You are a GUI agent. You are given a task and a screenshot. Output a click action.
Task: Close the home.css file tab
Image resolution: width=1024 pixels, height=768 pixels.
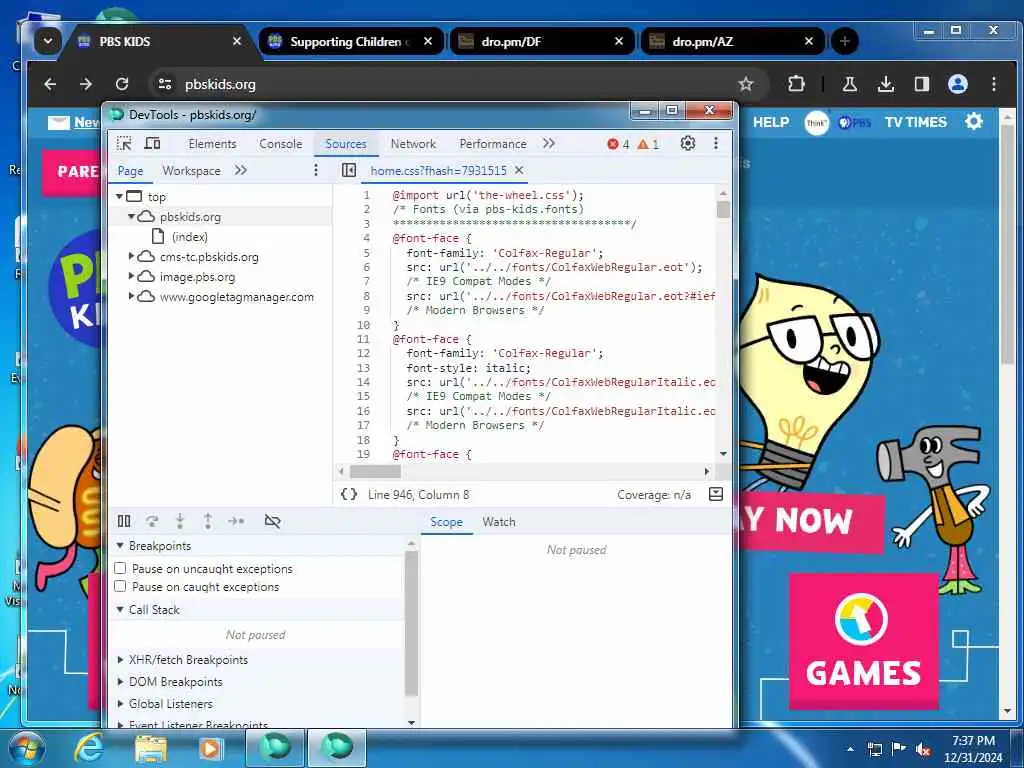click(519, 170)
